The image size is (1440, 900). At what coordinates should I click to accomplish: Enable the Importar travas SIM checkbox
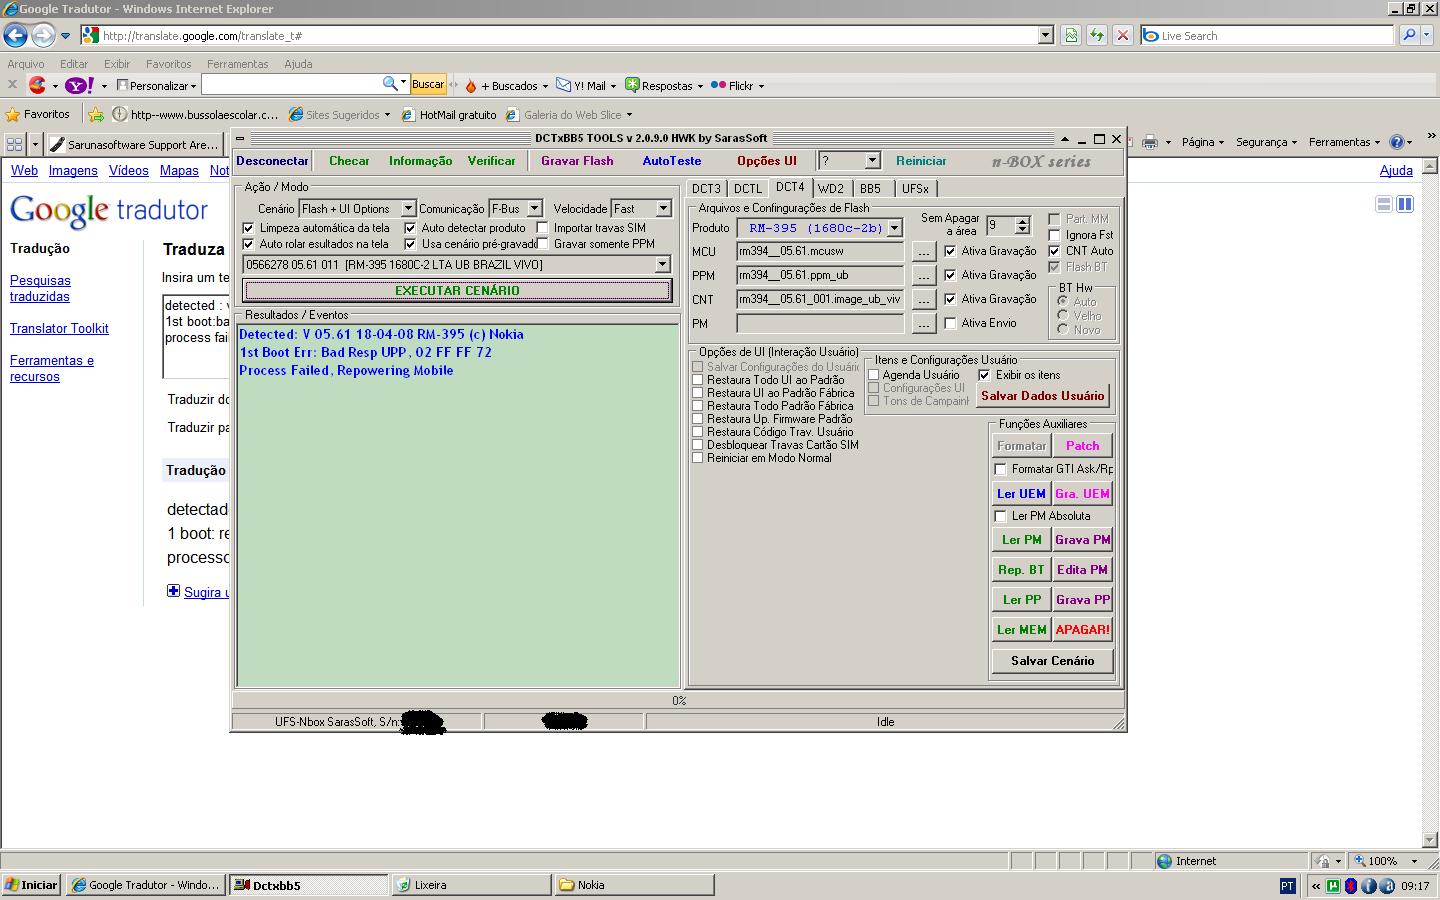tap(543, 228)
